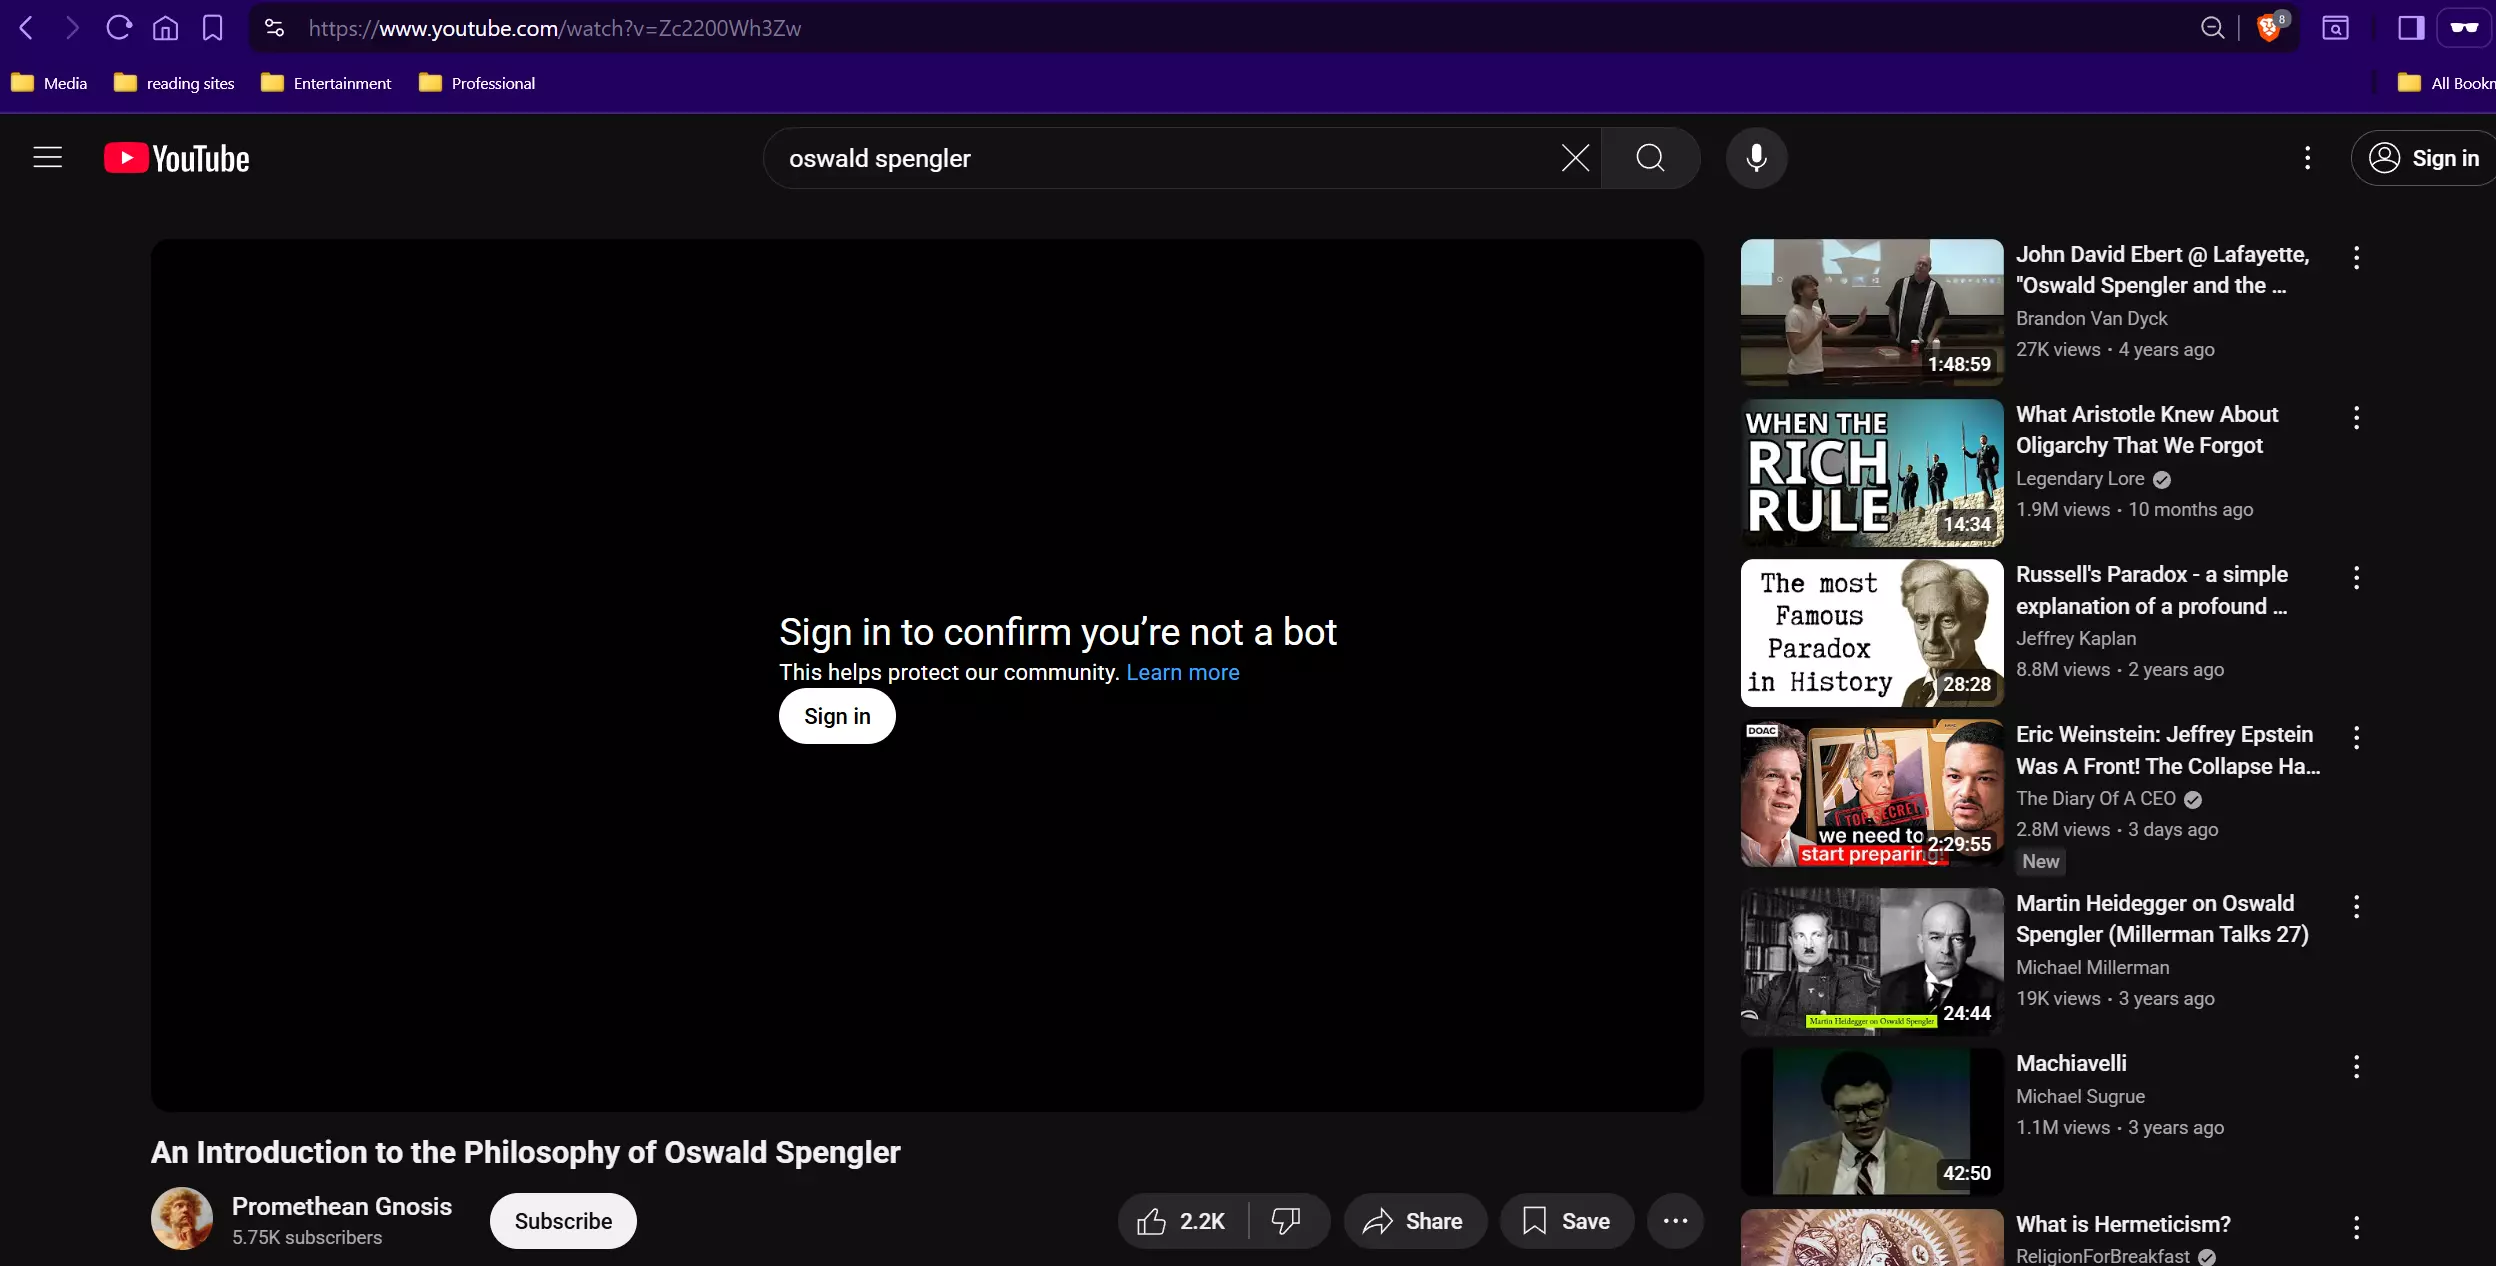Image resolution: width=2496 pixels, height=1266 pixels.
Task: Open more actions ellipsis under video
Action: click(x=1675, y=1221)
